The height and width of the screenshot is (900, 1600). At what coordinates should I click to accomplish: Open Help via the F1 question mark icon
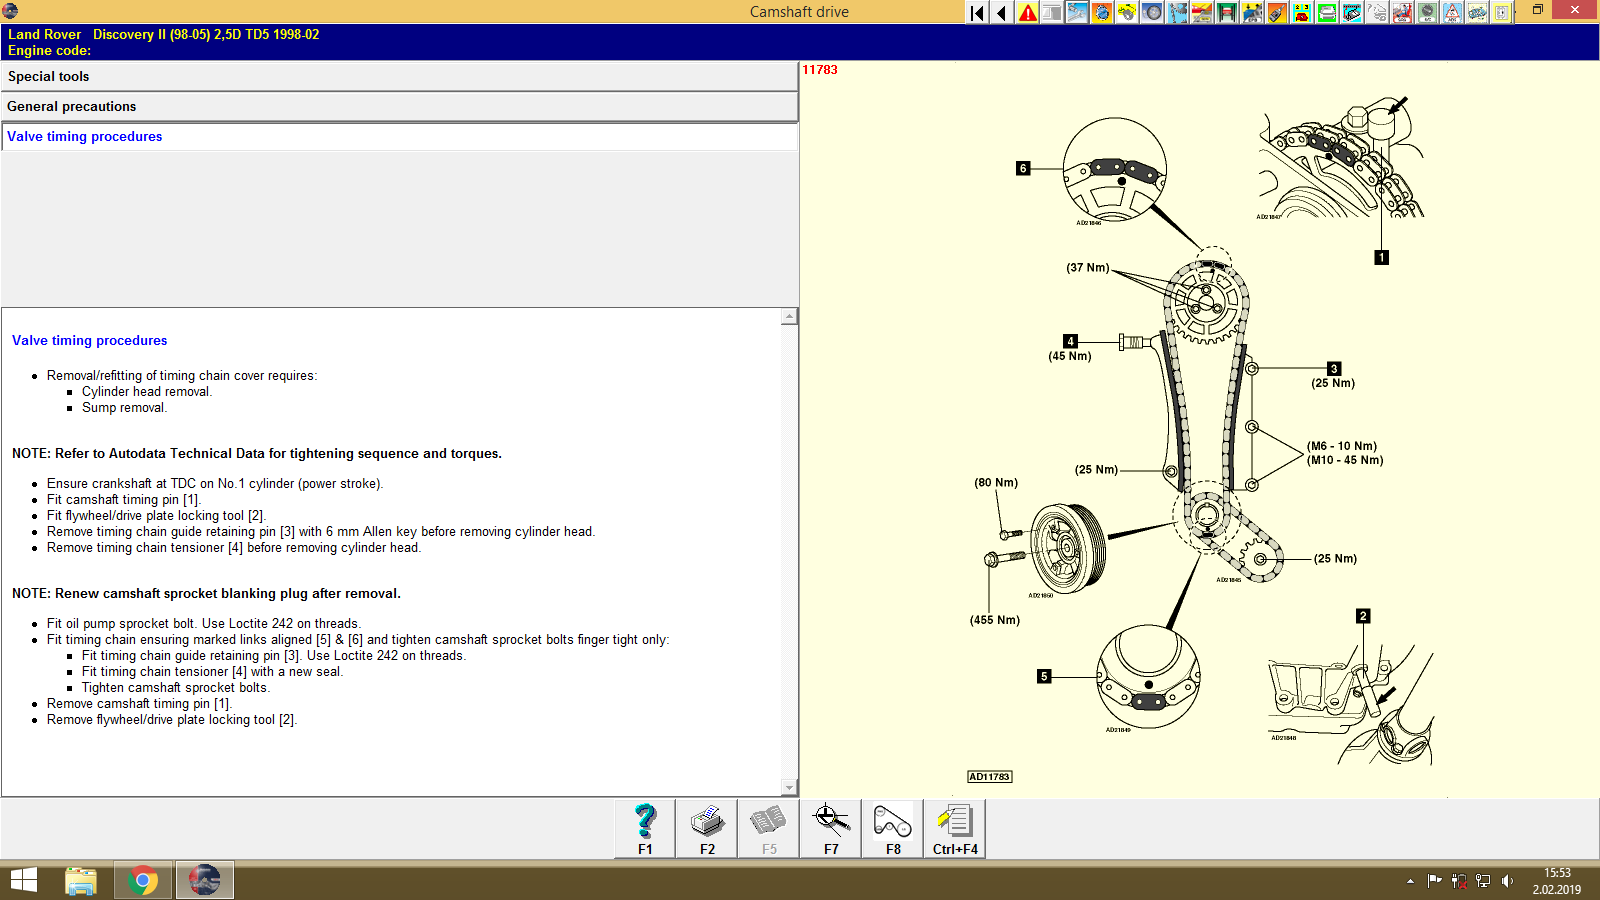pos(643,826)
